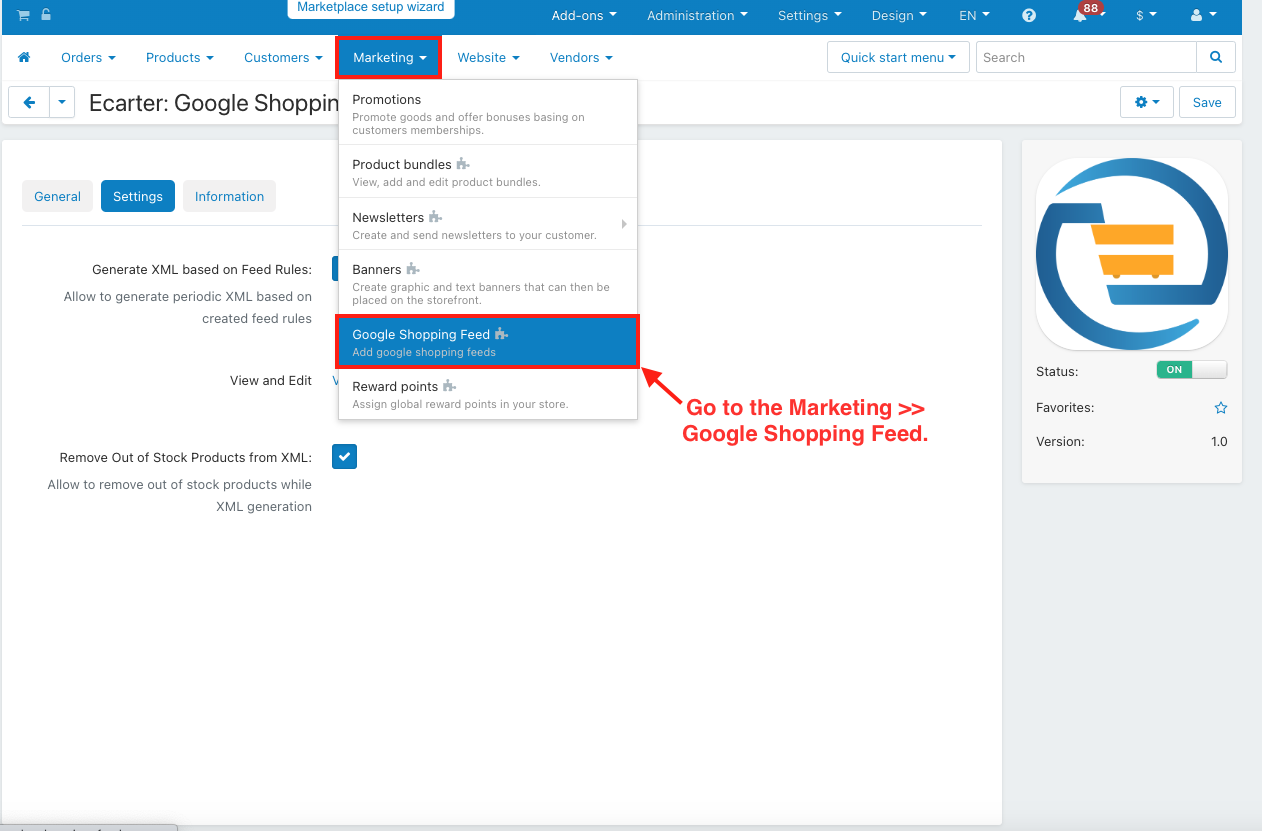Click the back arrow button
Viewport: 1262px width, 831px height.
point(29,102)
